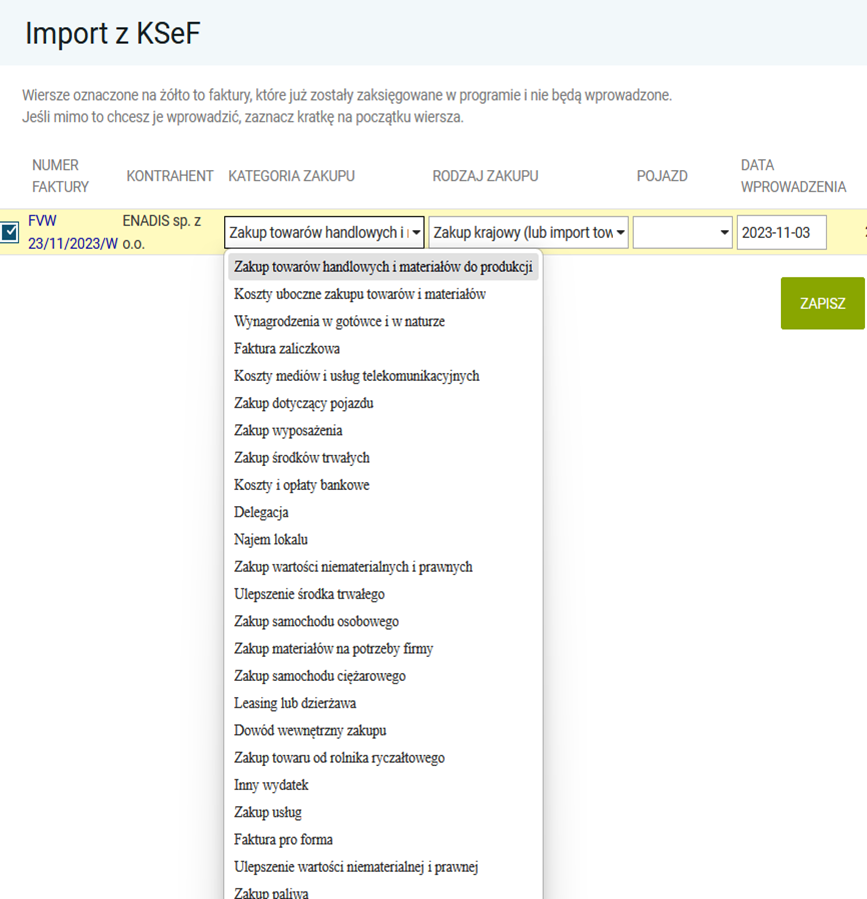The image size is (867, 899).
Task: Select Koszty uboczne zakupu towarów i materiałów
Action: click(x=360, y=294)
